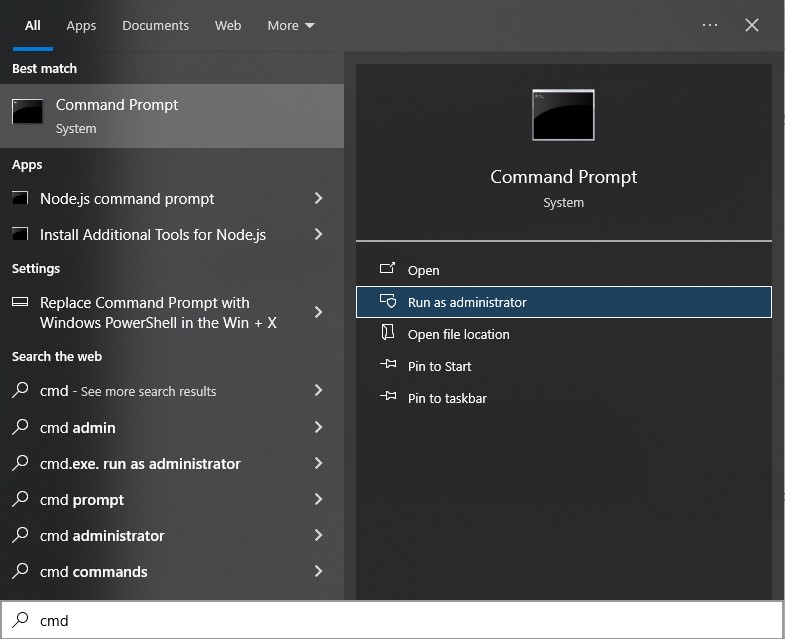785x639 pixels.
Task: Expand Install Additional Tools for Node.js chevron
Action: tap(318, 234)
